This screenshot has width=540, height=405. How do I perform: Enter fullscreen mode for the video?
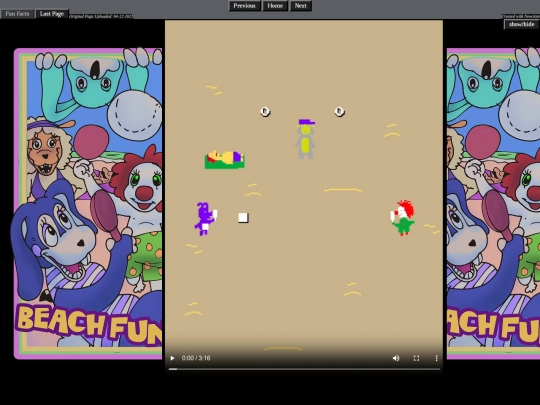coord(416,358)
